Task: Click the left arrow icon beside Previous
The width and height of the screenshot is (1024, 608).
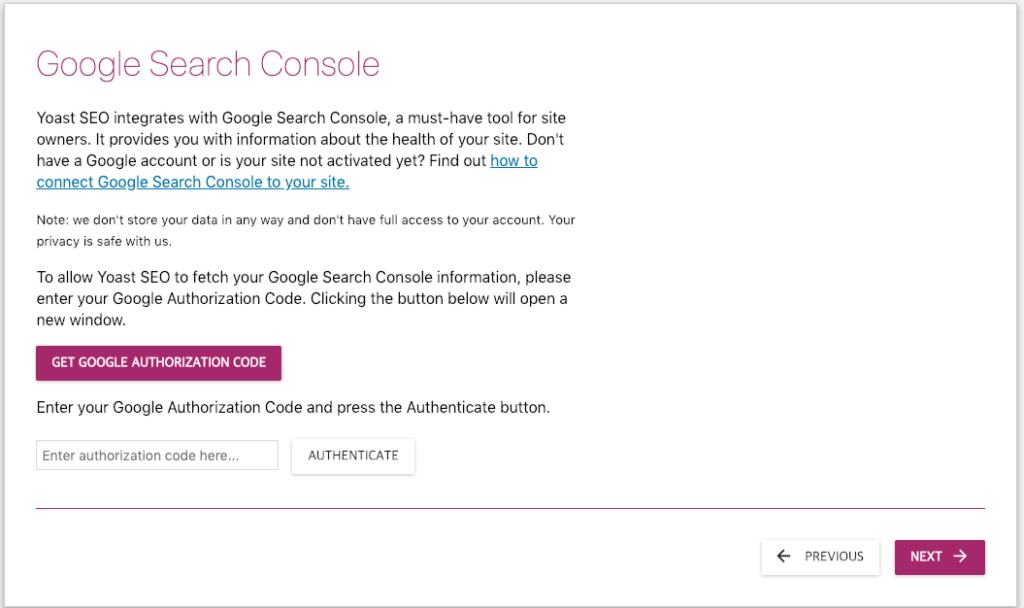Action: [784, 557]
